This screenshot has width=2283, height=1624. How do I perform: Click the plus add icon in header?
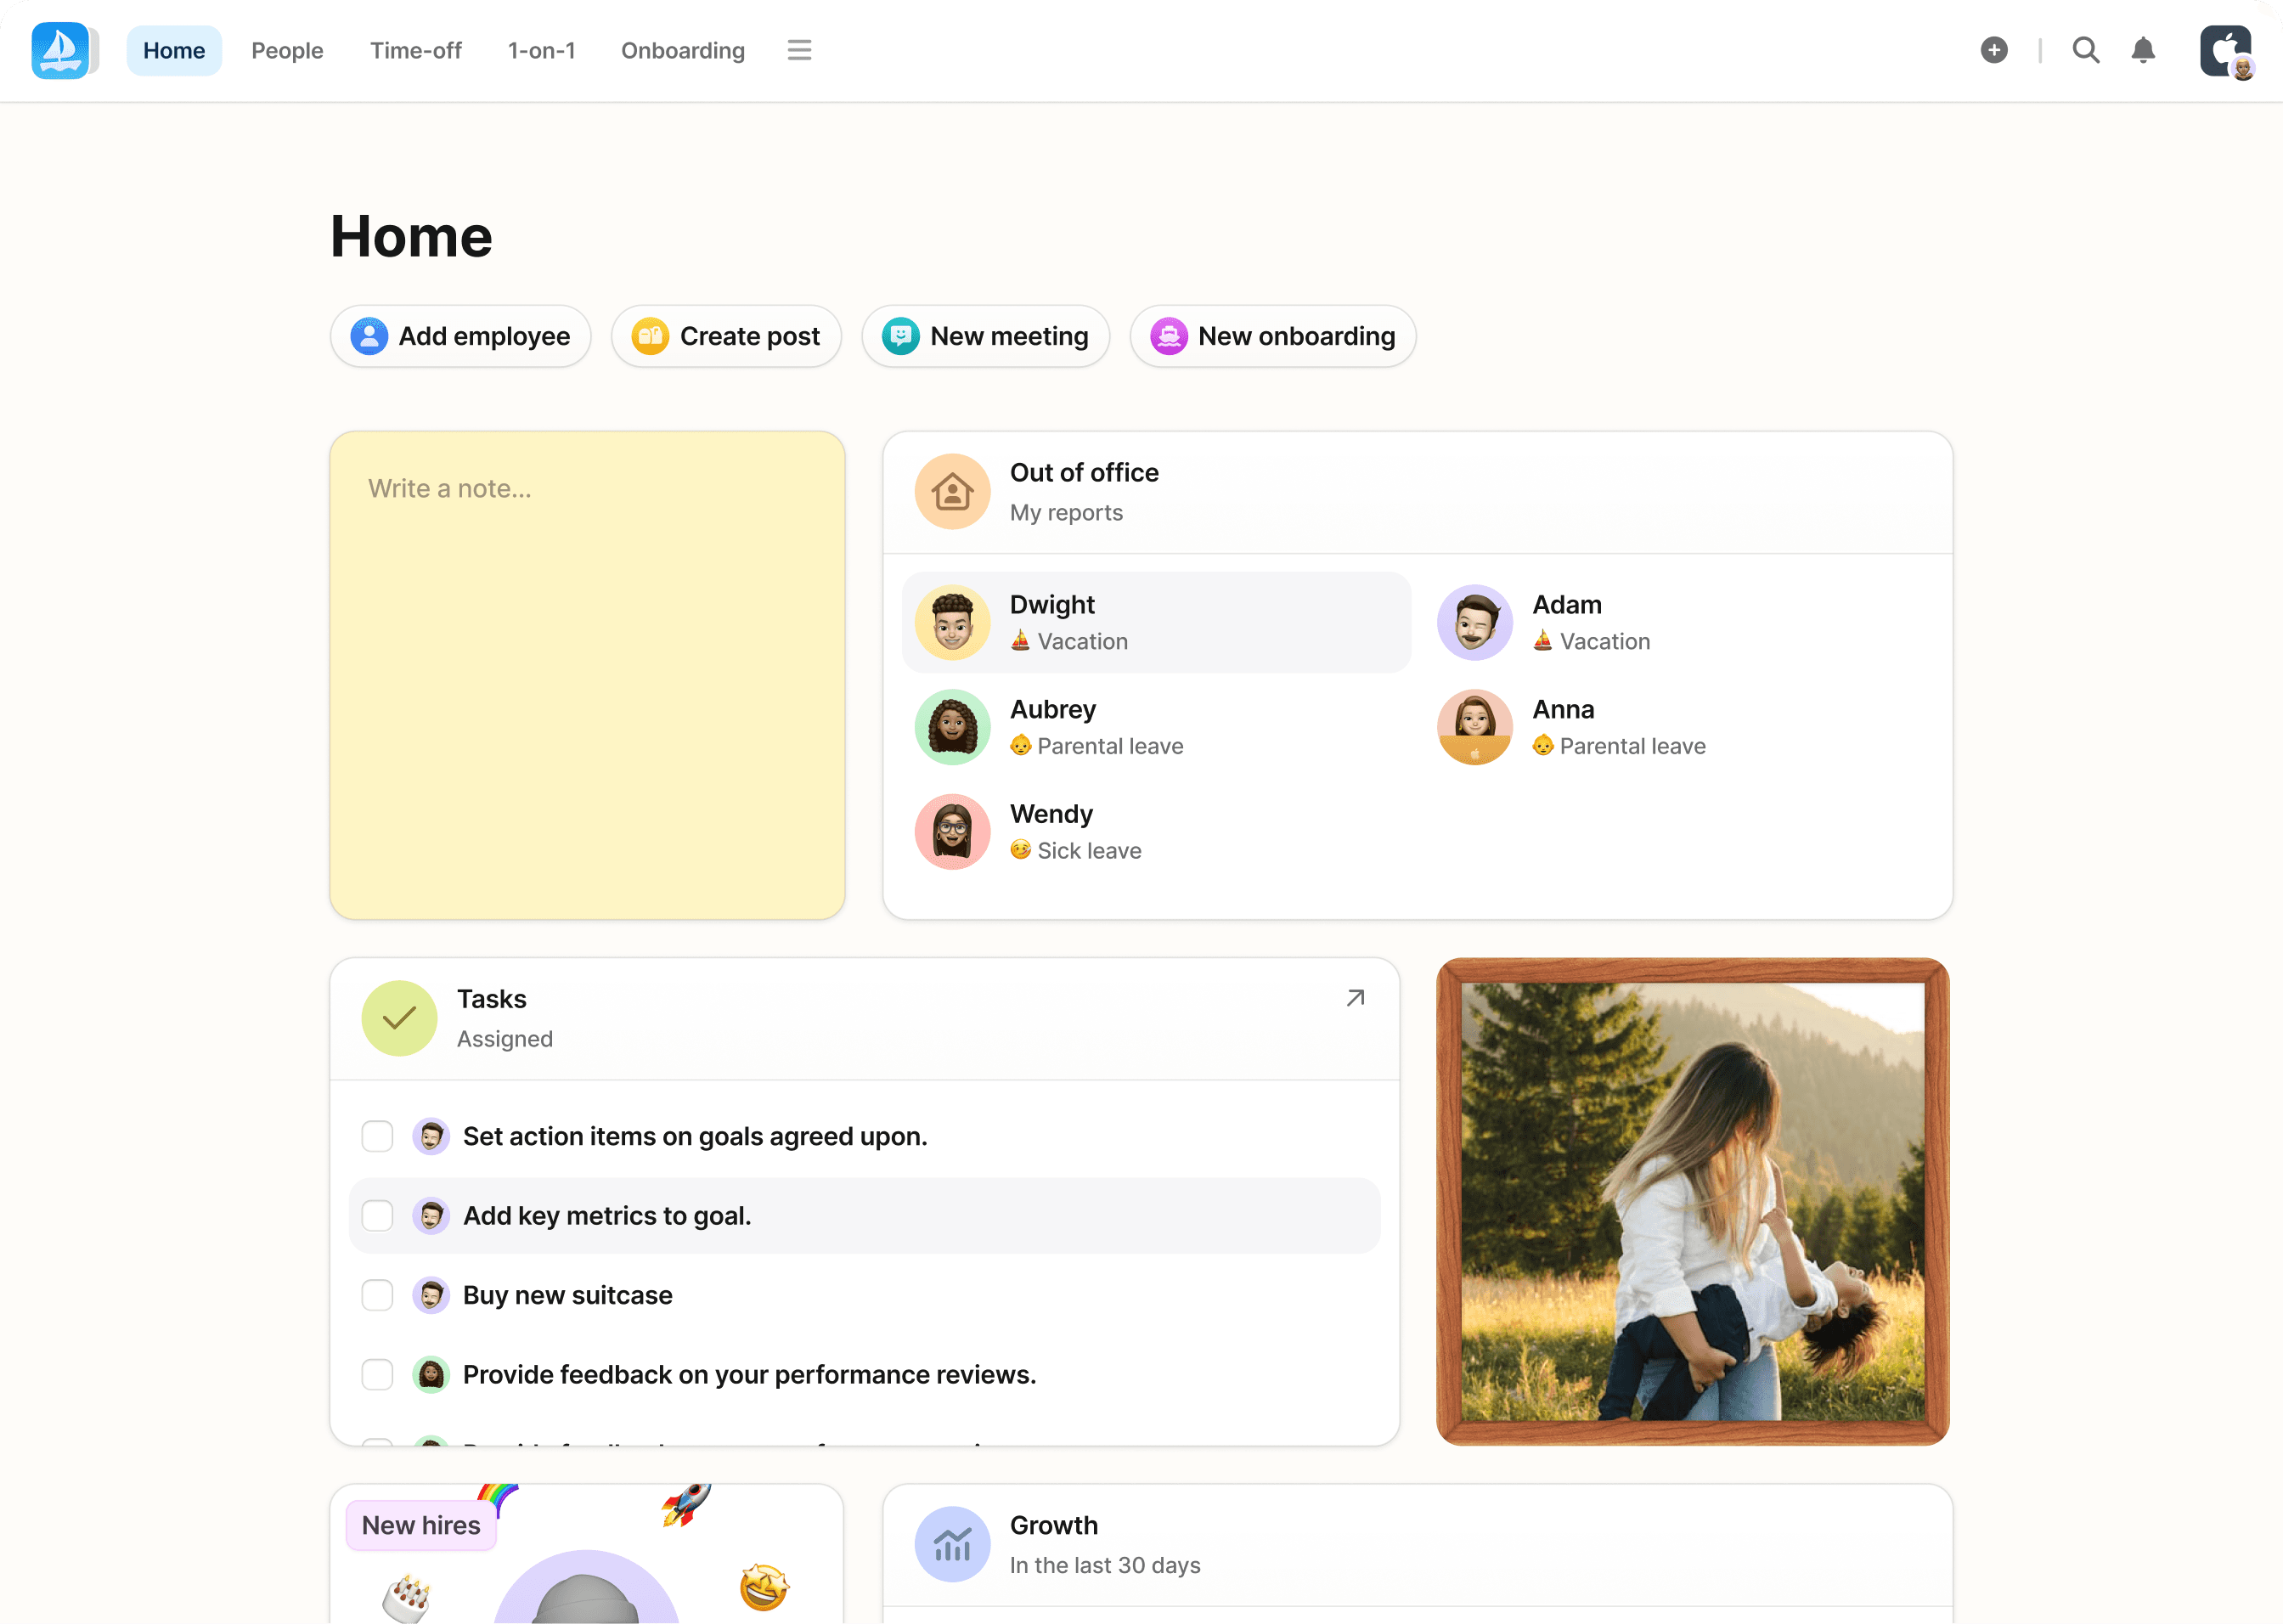tap(1993, 50)
